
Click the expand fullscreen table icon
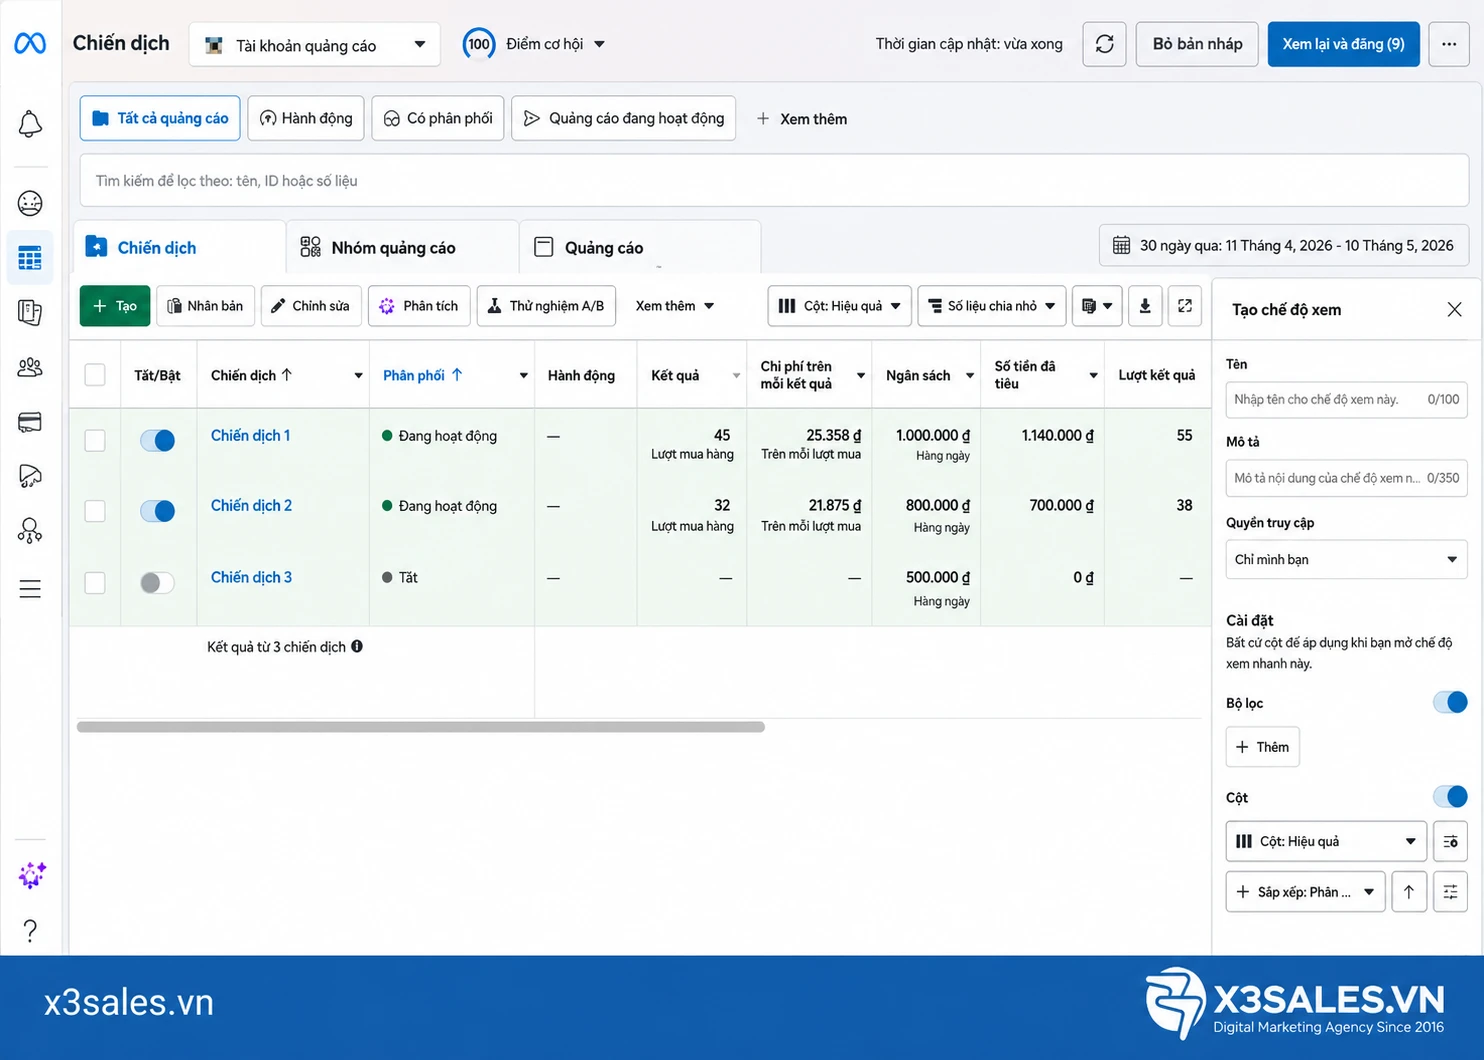coord(1185,306)
